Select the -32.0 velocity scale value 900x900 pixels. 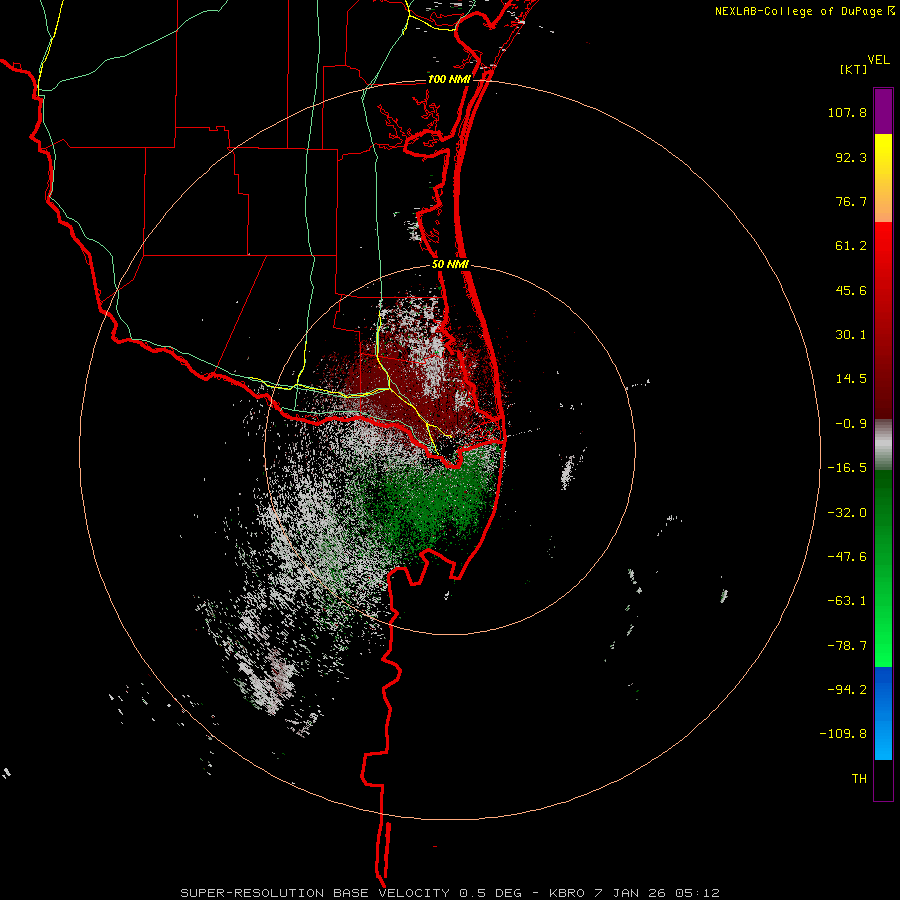847,513
